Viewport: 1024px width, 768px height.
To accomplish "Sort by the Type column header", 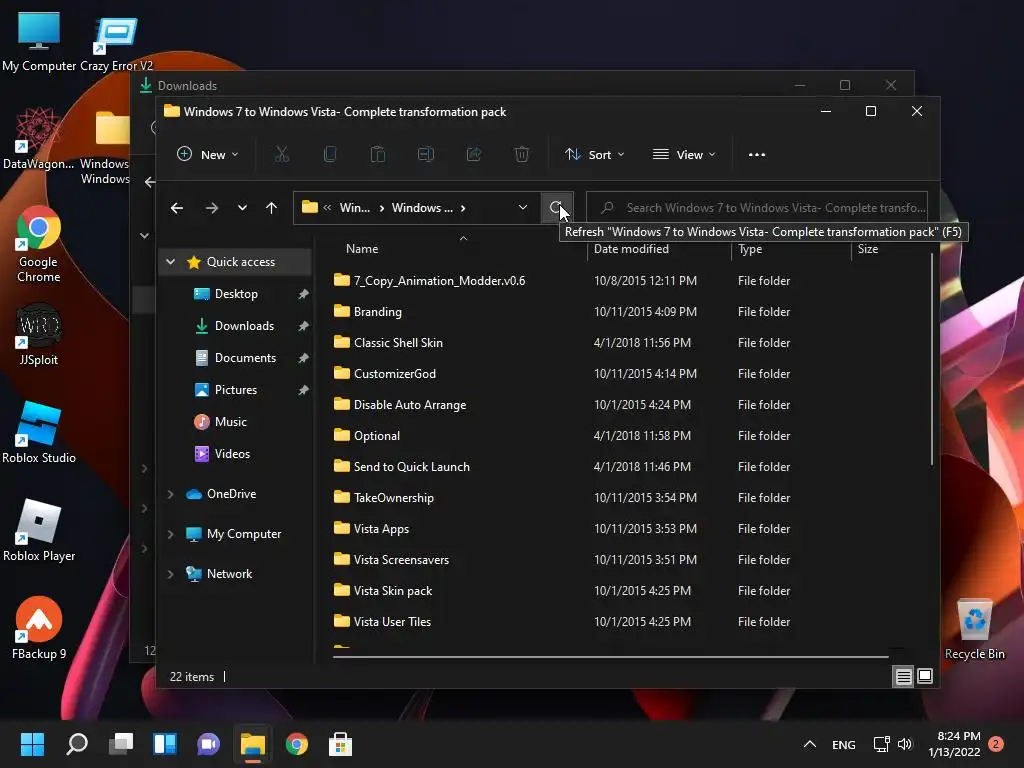I will [750, 249].
